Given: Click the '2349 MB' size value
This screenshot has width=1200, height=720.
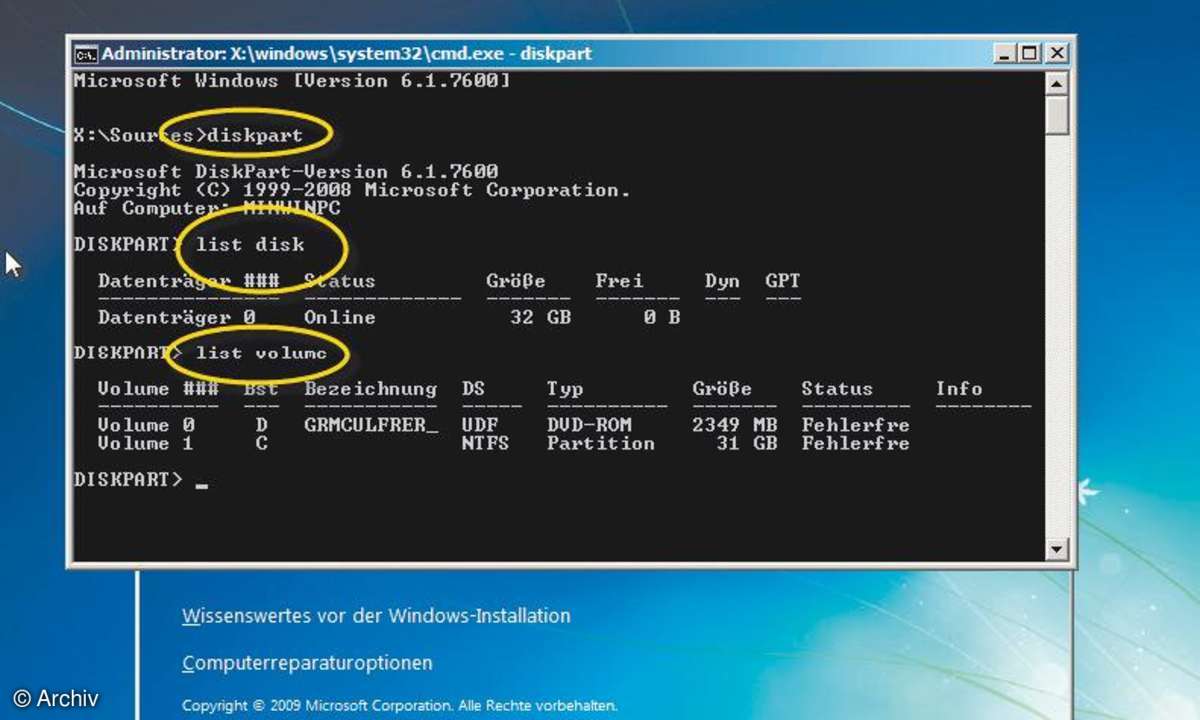Looking at the screenshot, I should pos(735,425).
